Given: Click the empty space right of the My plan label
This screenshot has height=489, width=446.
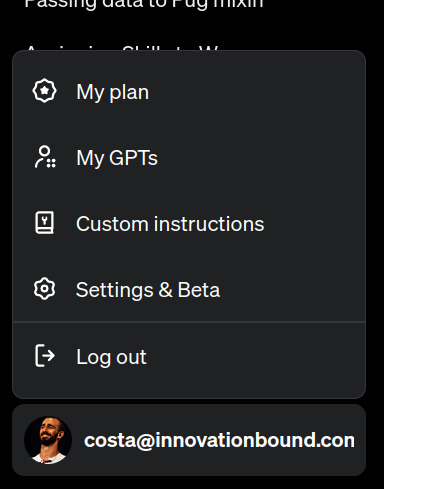Looking at the screenshot, I should point(257,92).
